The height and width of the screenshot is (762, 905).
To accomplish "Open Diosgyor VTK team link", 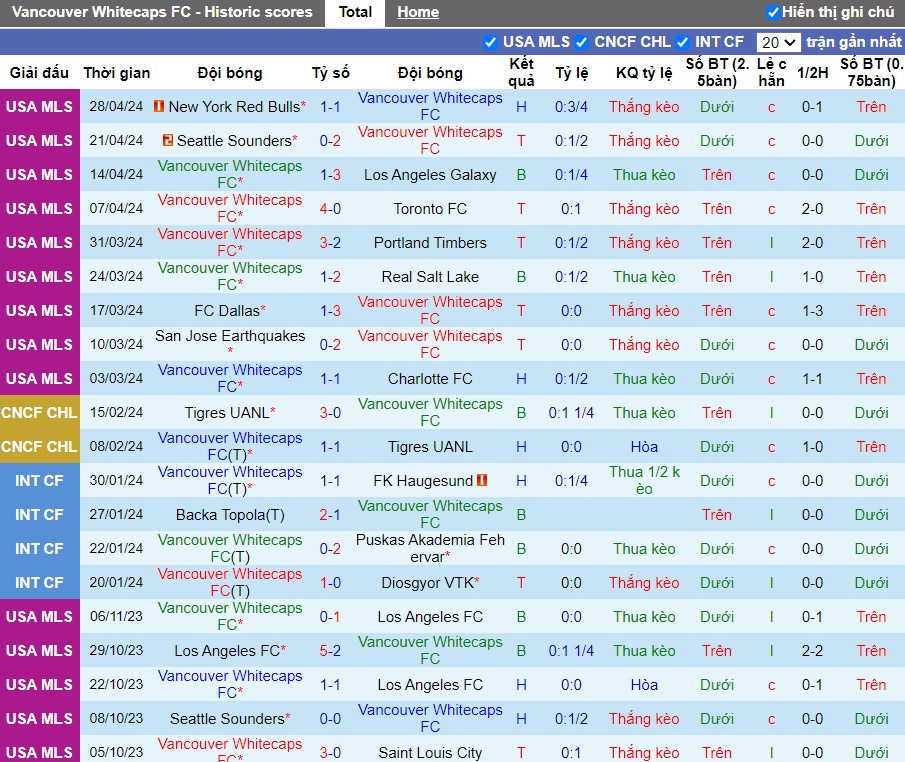I will point(428,583).
